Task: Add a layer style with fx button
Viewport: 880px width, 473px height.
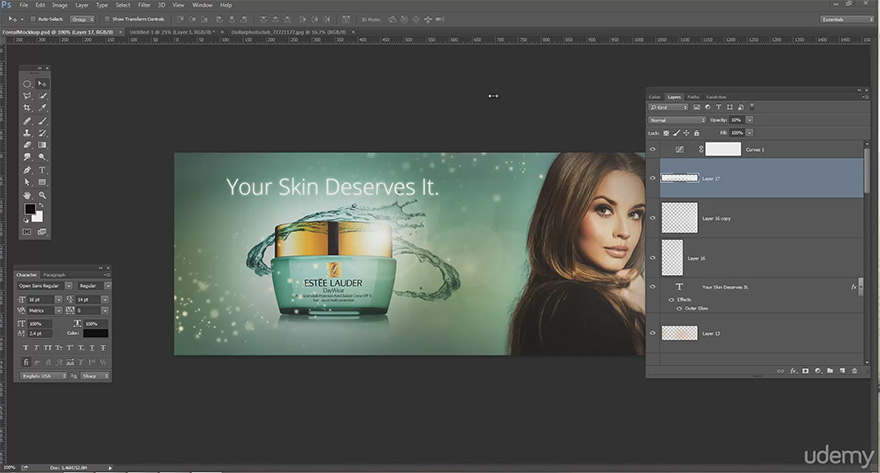Action: click(794, 371)
